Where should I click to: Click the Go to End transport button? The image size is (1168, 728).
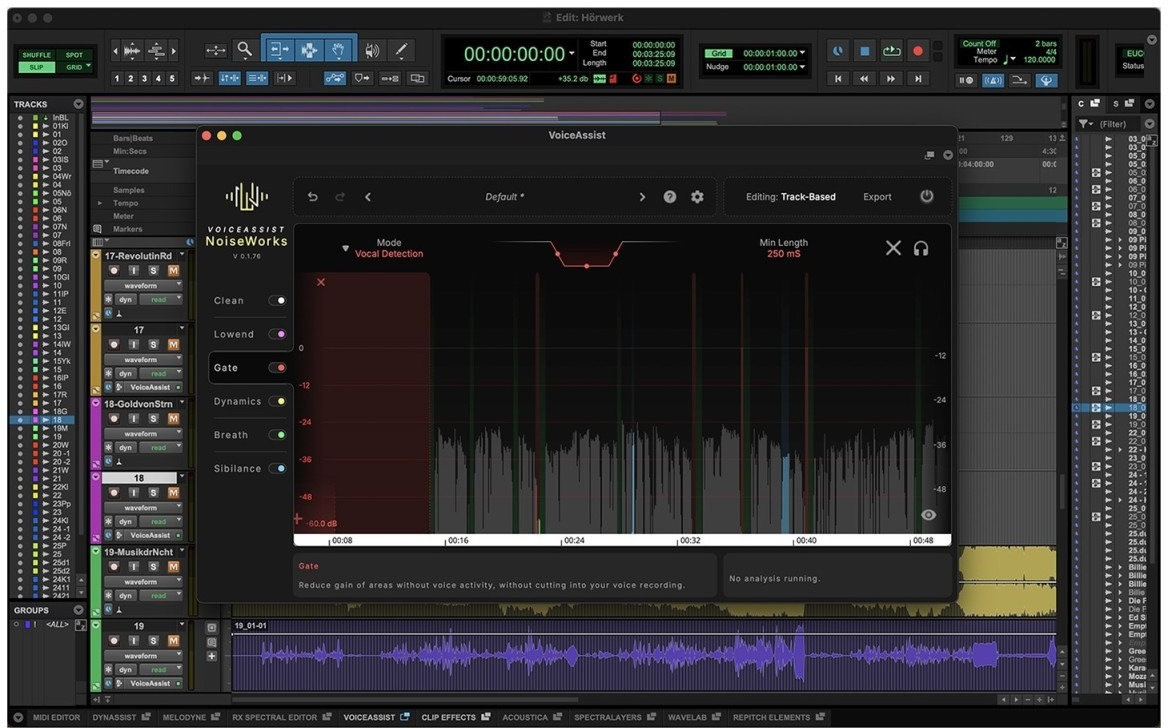(918, 78)
